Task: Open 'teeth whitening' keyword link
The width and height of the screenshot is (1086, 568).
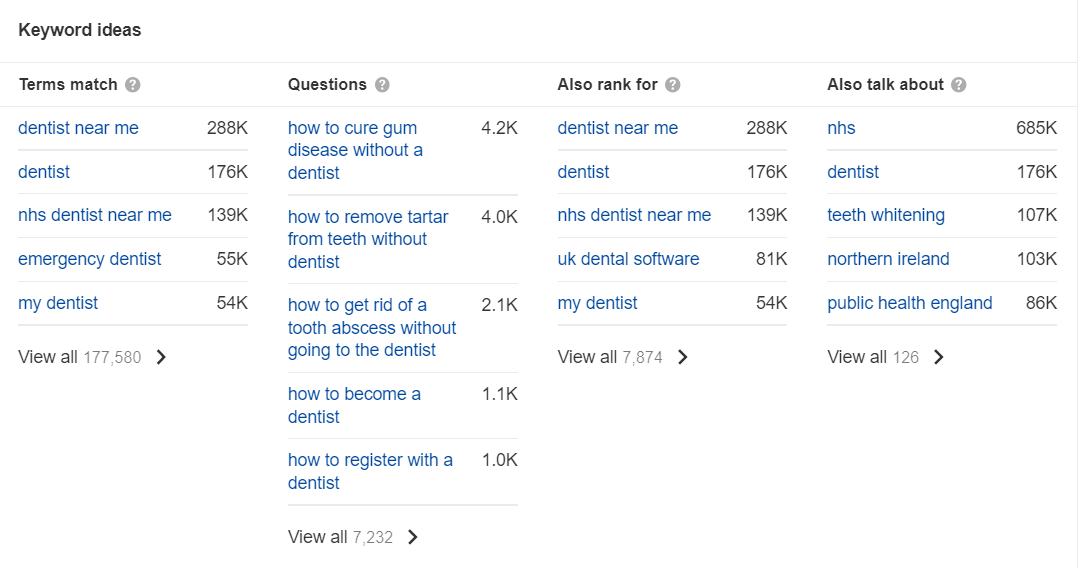Action: (886, 215)
